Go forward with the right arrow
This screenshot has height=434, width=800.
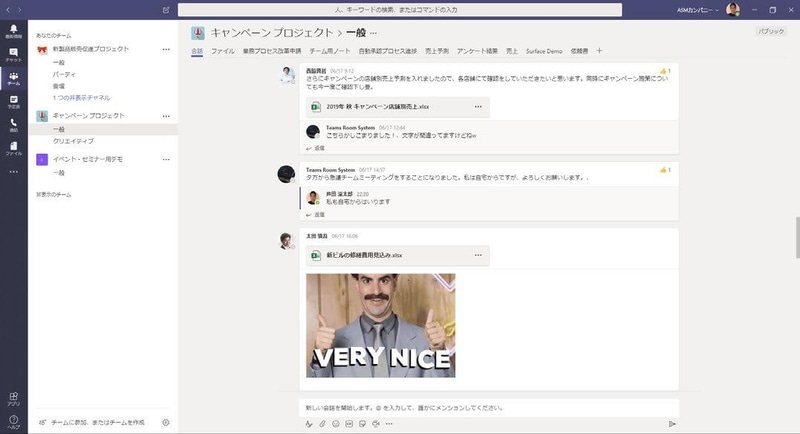coord(20,10)
